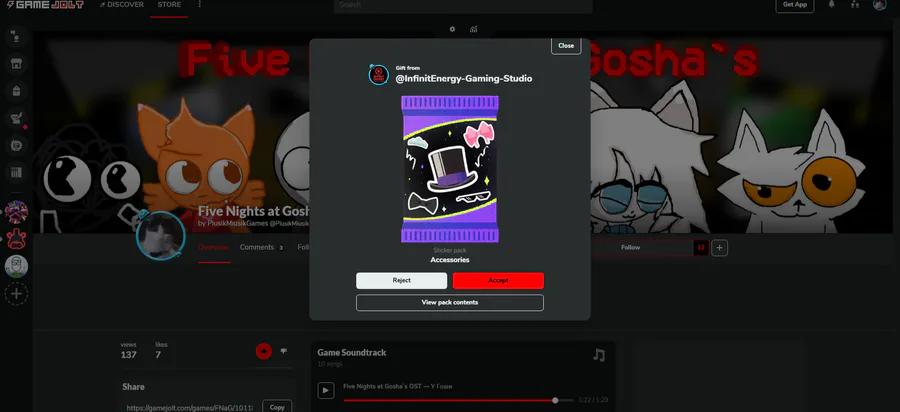900x412 pixels.
Task: Click the 7 likes count
Action: point(158,355)
